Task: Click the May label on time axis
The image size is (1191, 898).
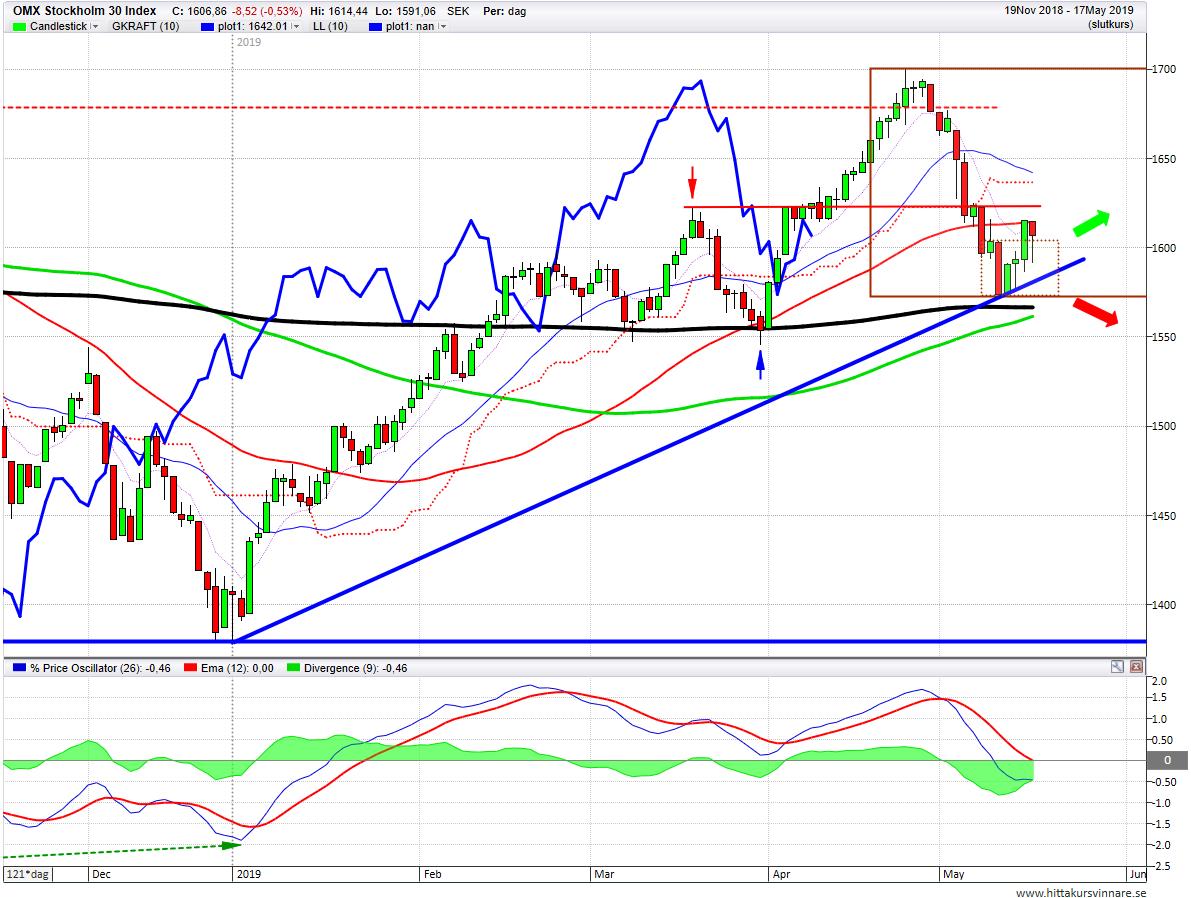Action: point(953,874)
